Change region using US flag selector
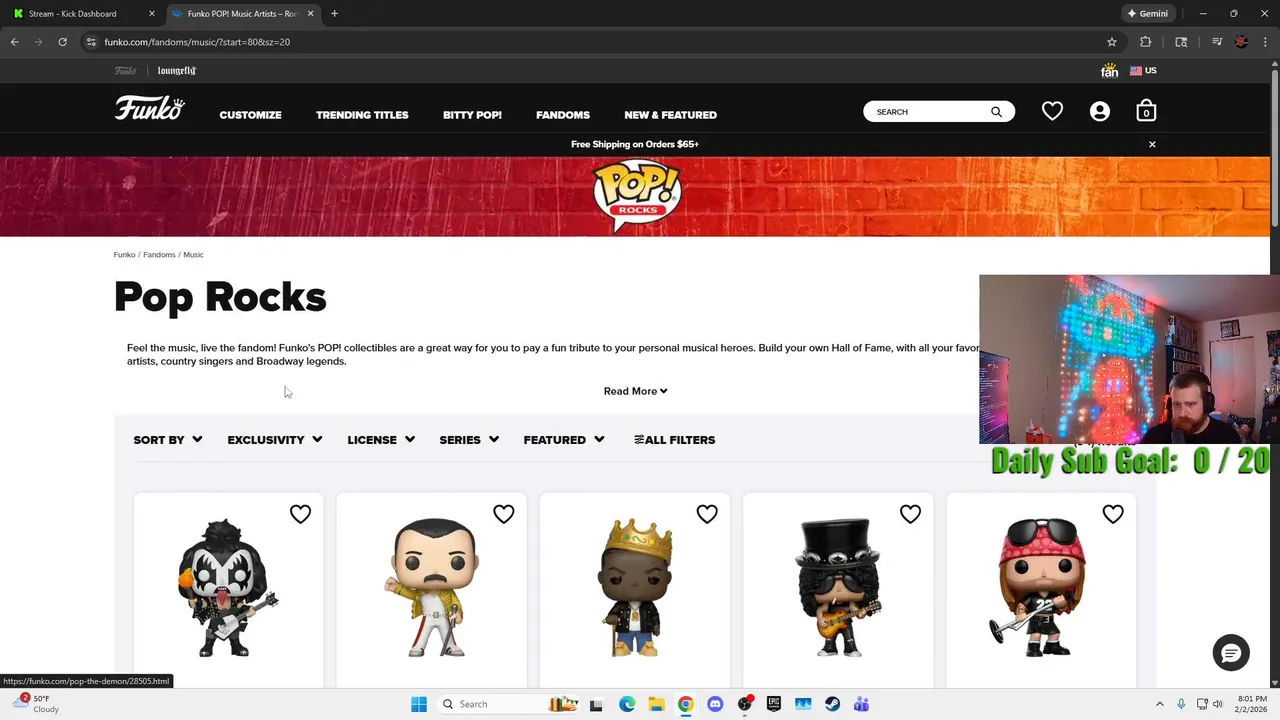This screenshot has height=720, width=1280. tap(1143, 71)
